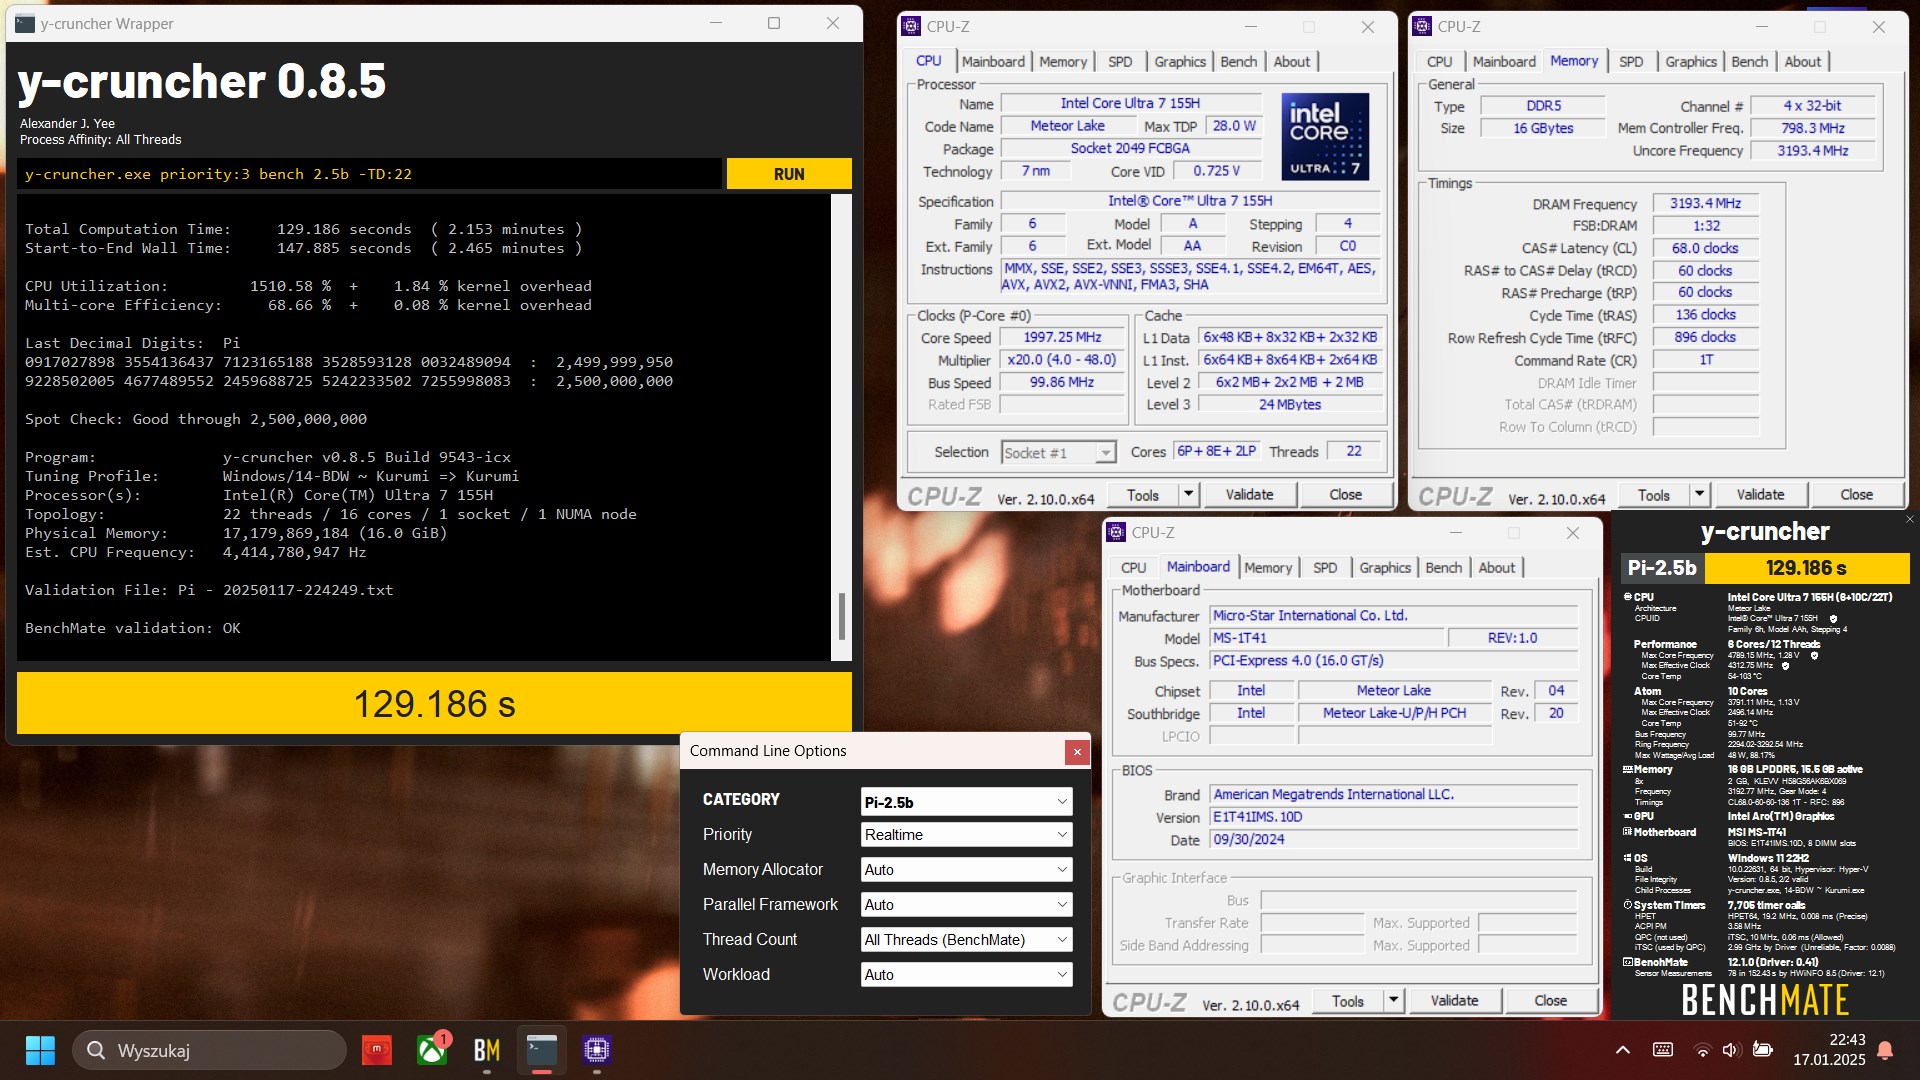
Task: Open the CATEGORY dropdown showing Pi-2.5b
Action: coord(966,802)
